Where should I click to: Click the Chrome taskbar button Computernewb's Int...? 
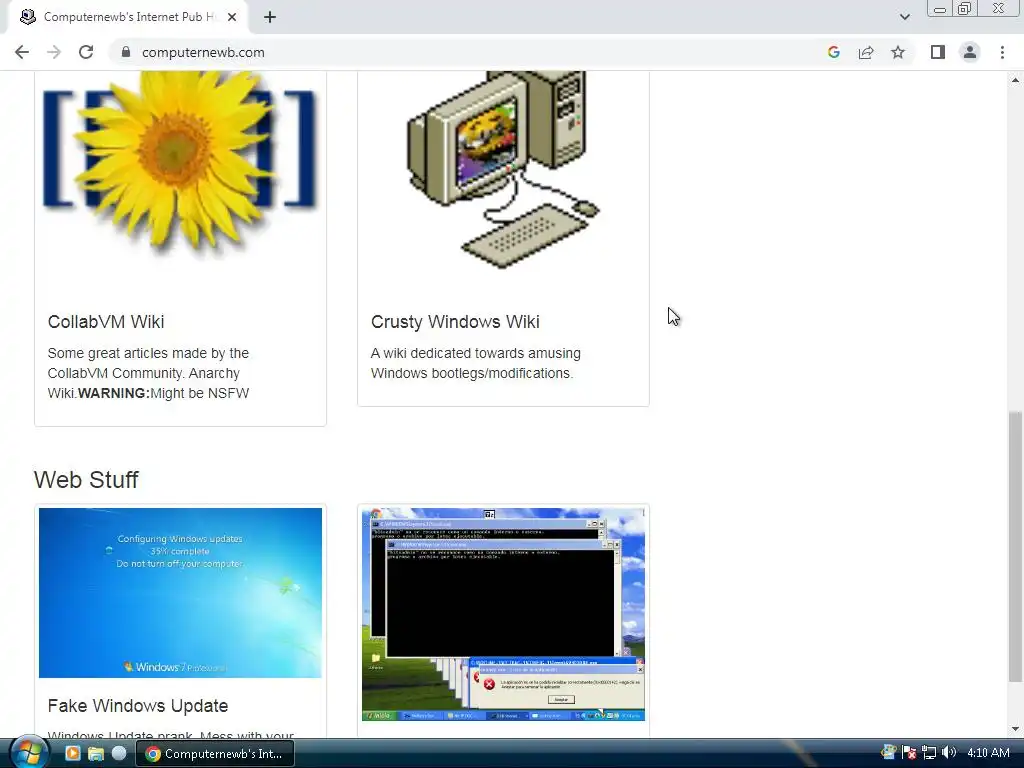[x=215, y=754]
